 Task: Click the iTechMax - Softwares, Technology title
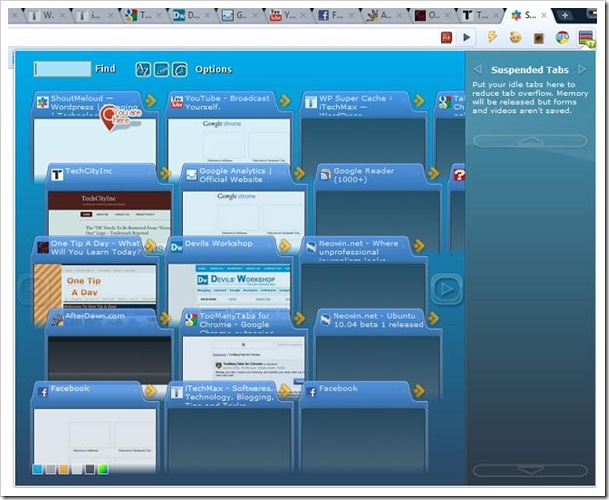pyautogui.click(x=229, y=394)
